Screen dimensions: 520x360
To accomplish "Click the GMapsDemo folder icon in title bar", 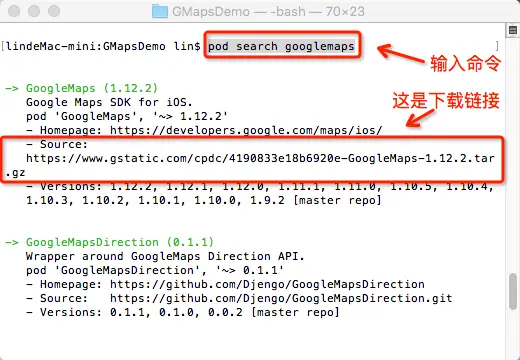I will [x=160, y=11].
